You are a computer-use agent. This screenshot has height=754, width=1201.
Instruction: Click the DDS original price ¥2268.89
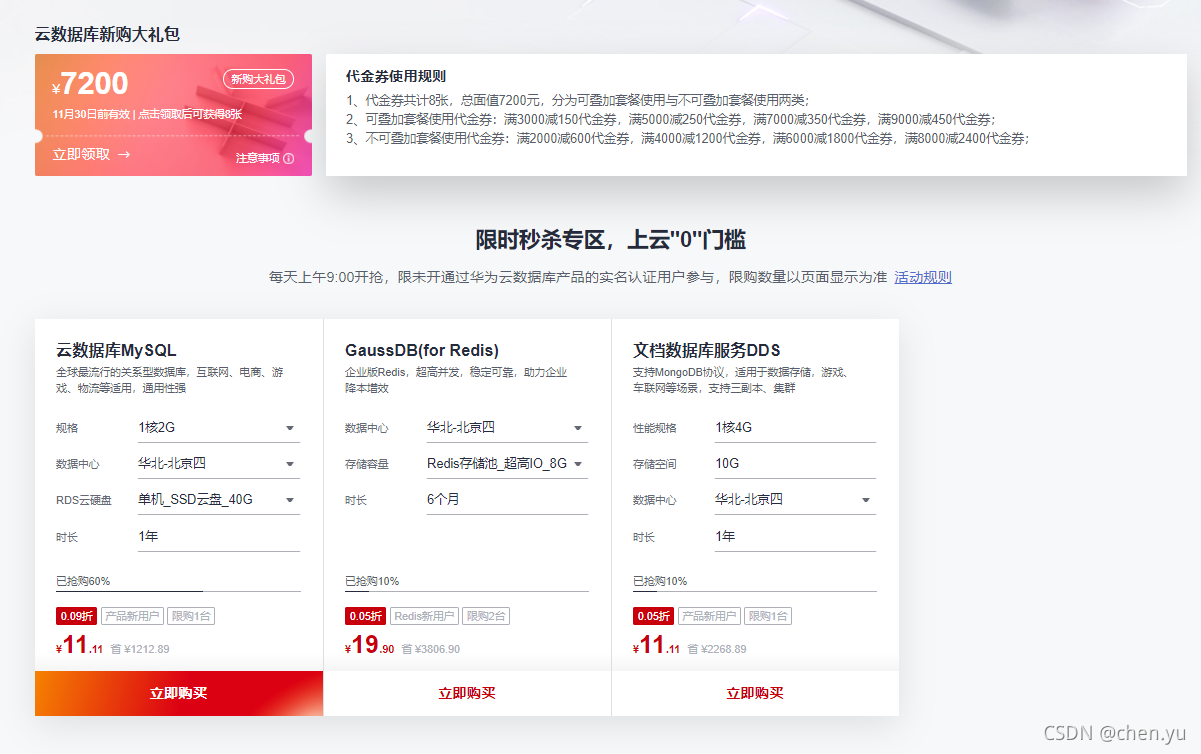724,649
